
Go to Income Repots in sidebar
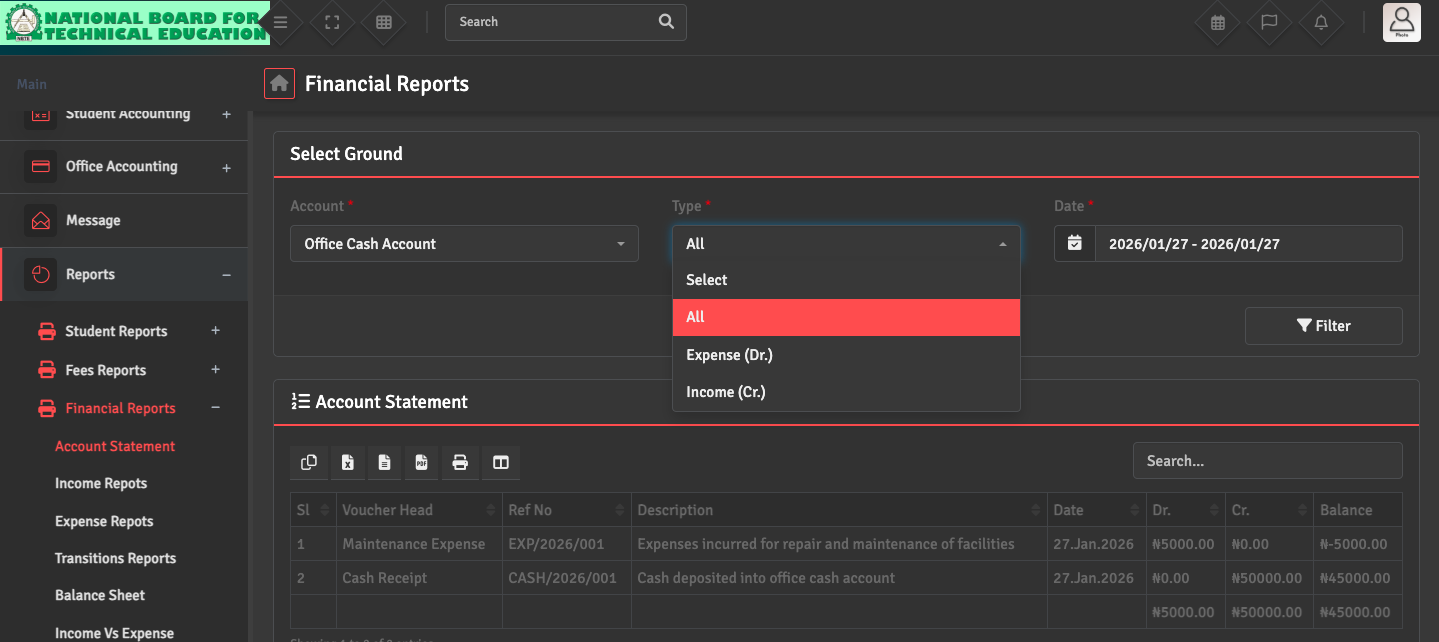click(x=101, y=483)
